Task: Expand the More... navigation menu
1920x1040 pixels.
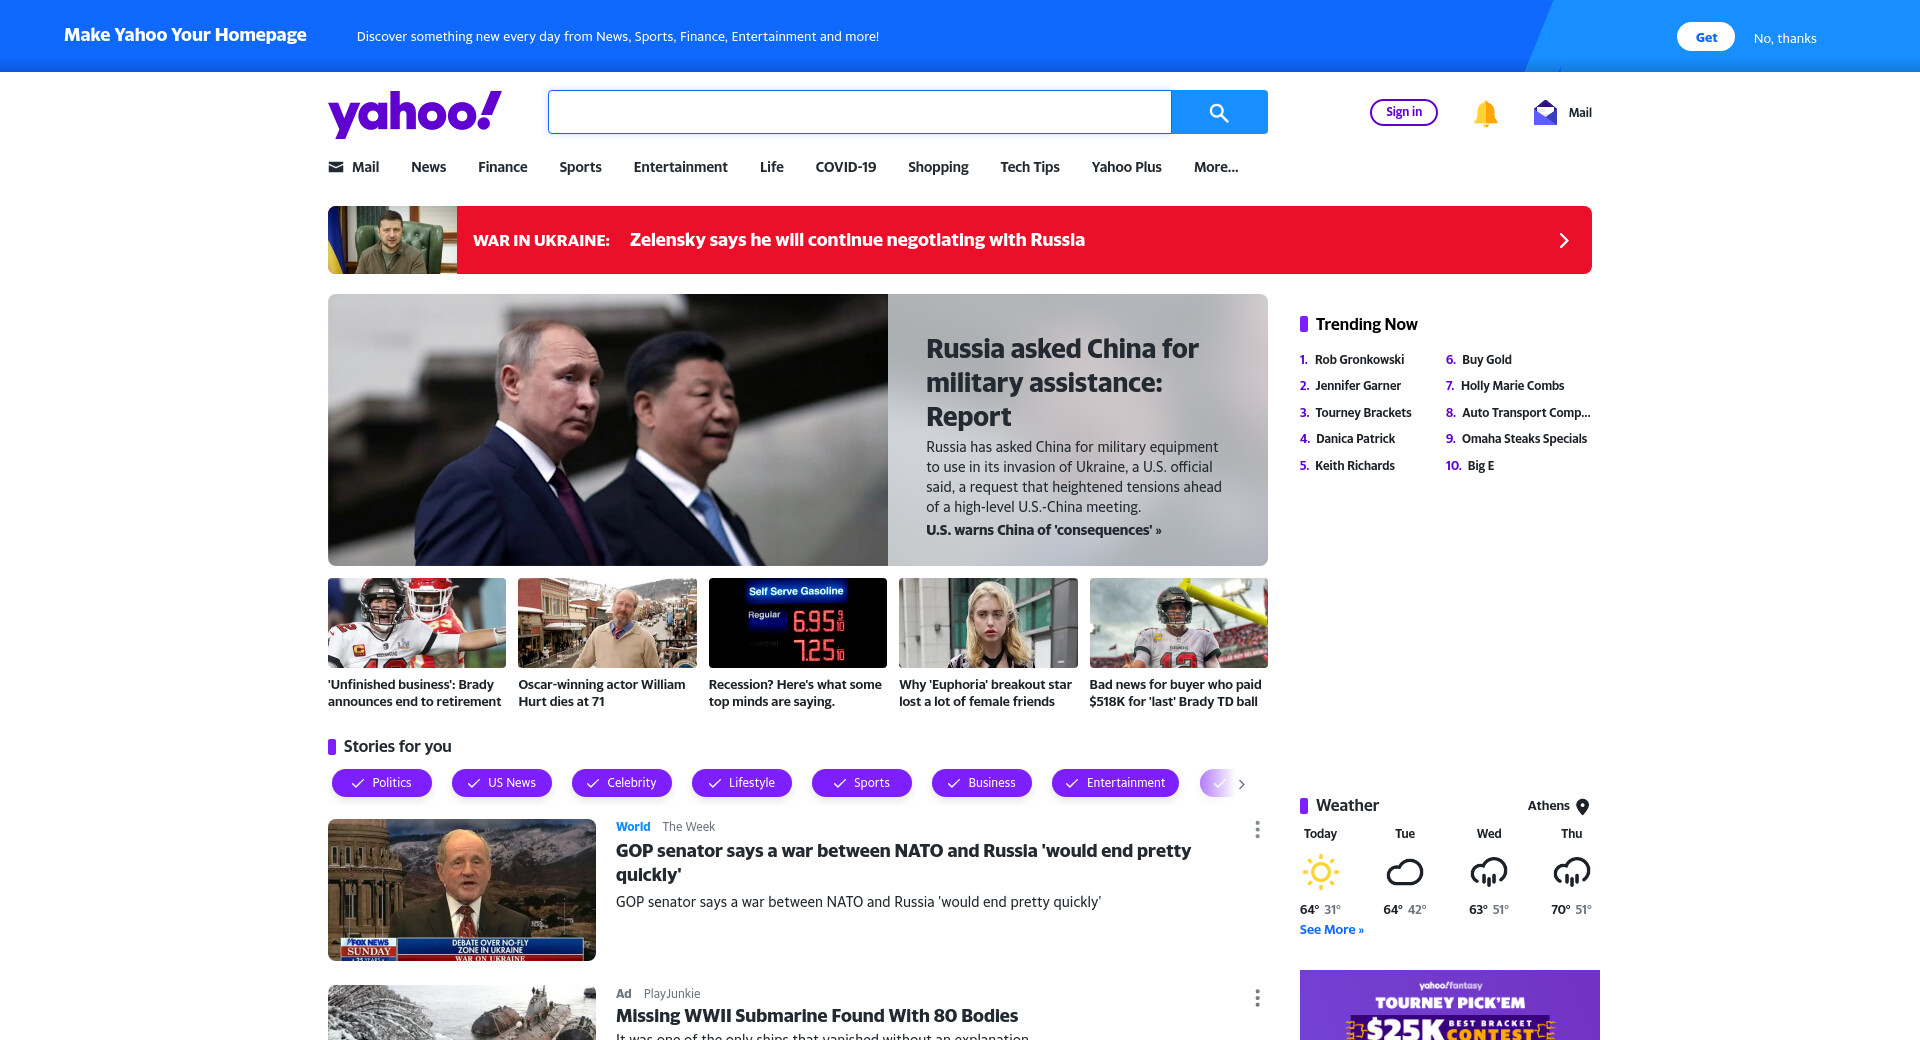Action: coord(1216,167)
